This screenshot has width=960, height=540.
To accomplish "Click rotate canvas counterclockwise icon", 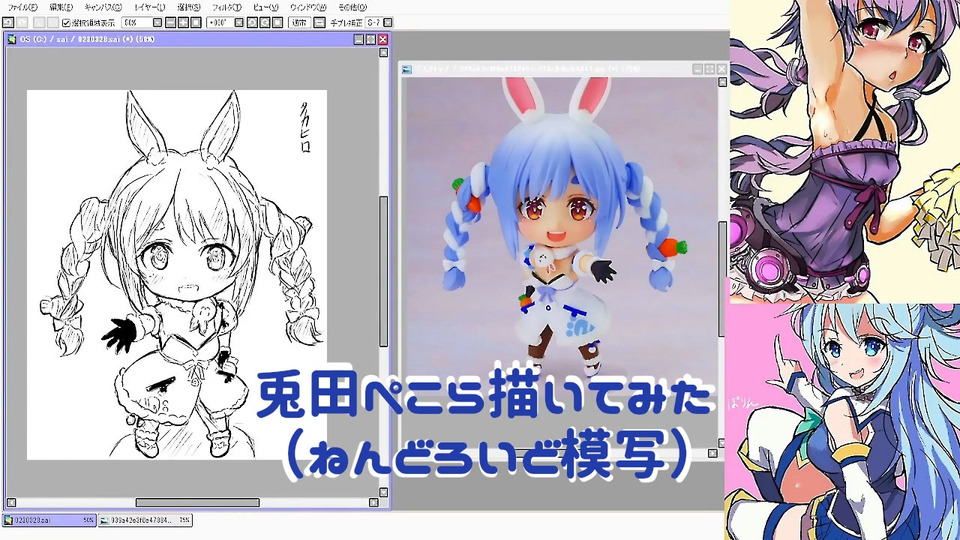I will pos(252,23).
